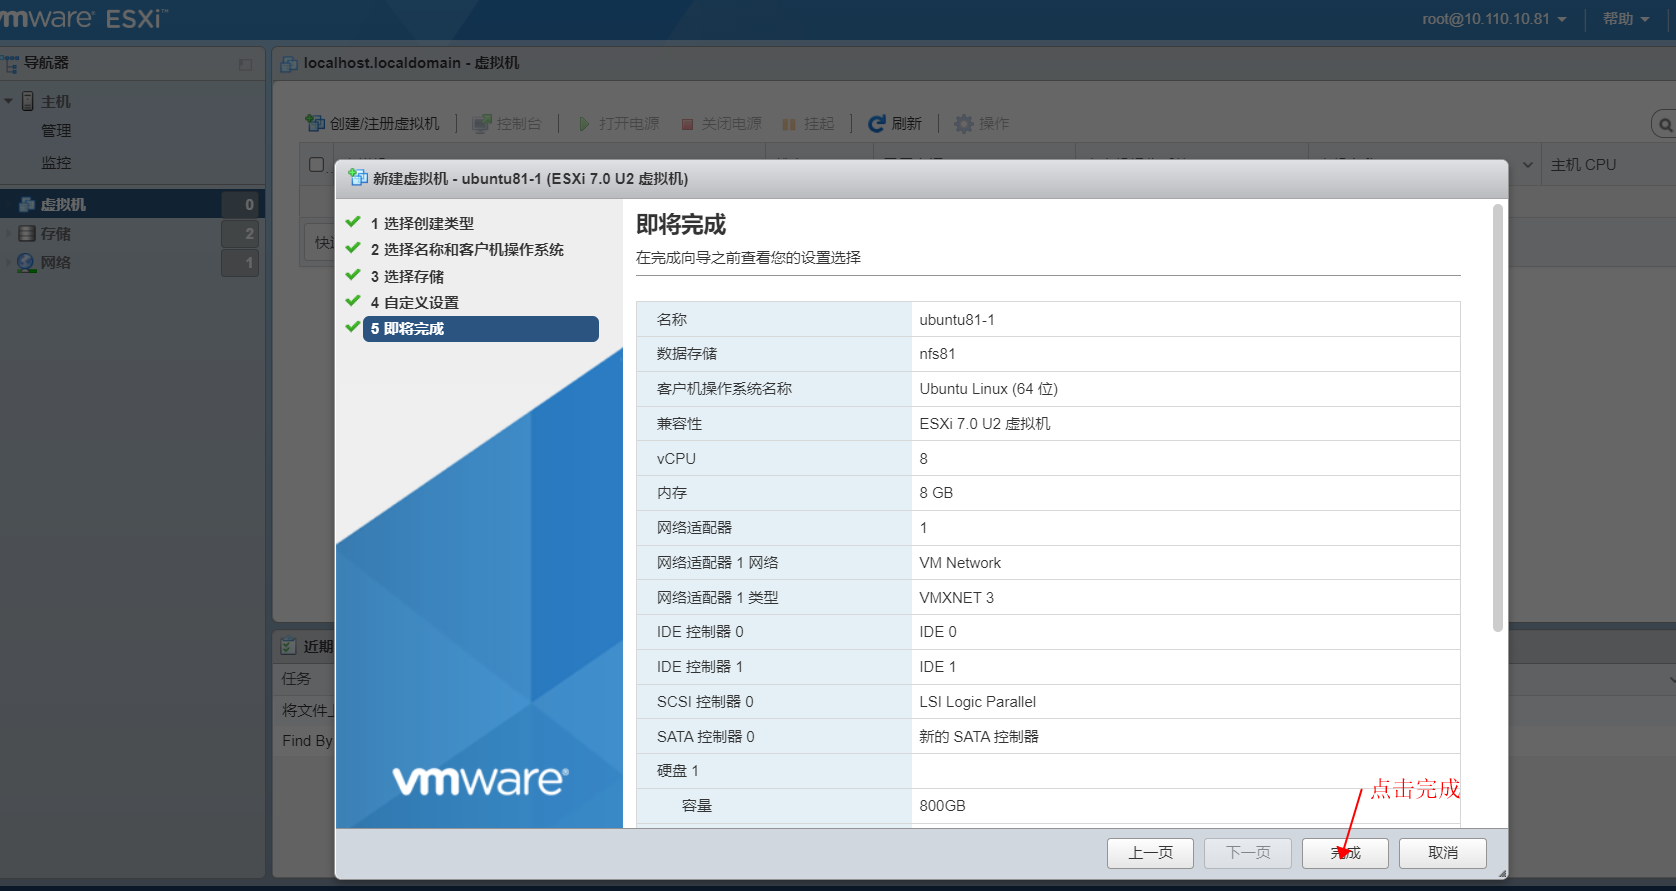Click the 存储 count badge 2
The height and width of the screenshot is (891, 1676).
[242, 233]
